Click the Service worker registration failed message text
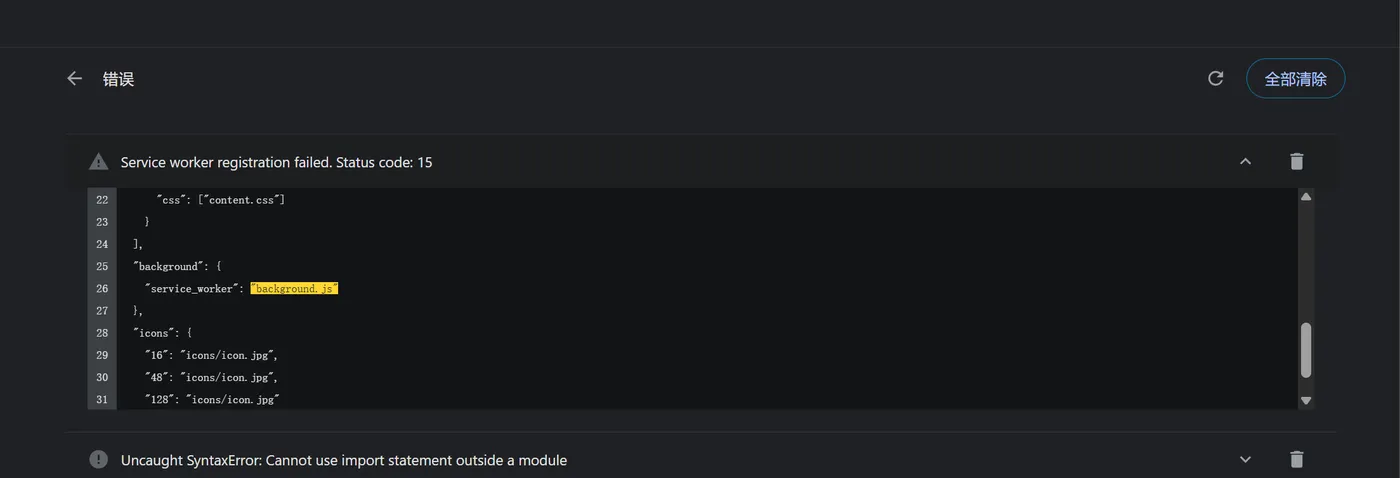This screenshot has height=478, width=1400. click(x=276, y=162)
